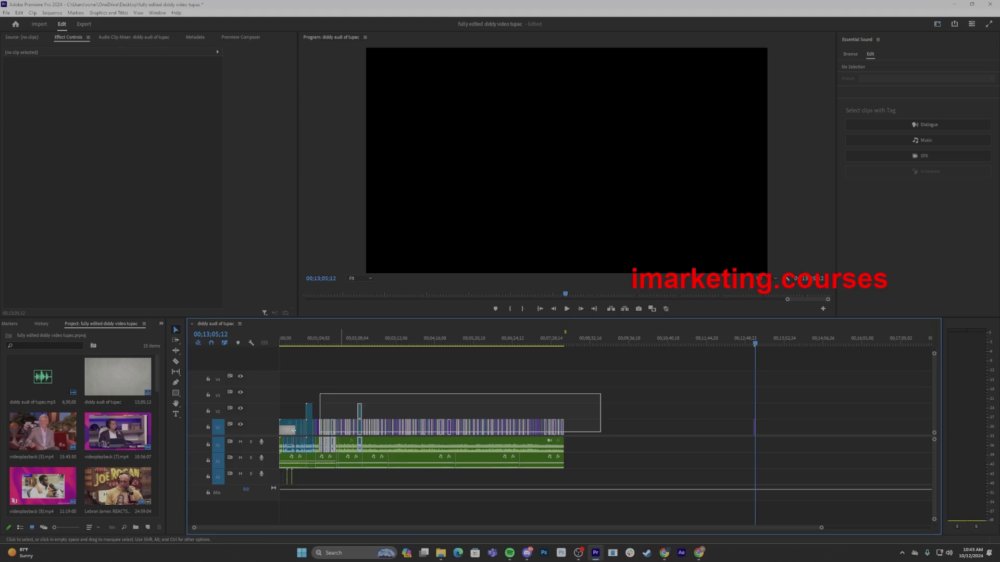Open the Markers menu

pyautogui.click(x=75, y=13)
